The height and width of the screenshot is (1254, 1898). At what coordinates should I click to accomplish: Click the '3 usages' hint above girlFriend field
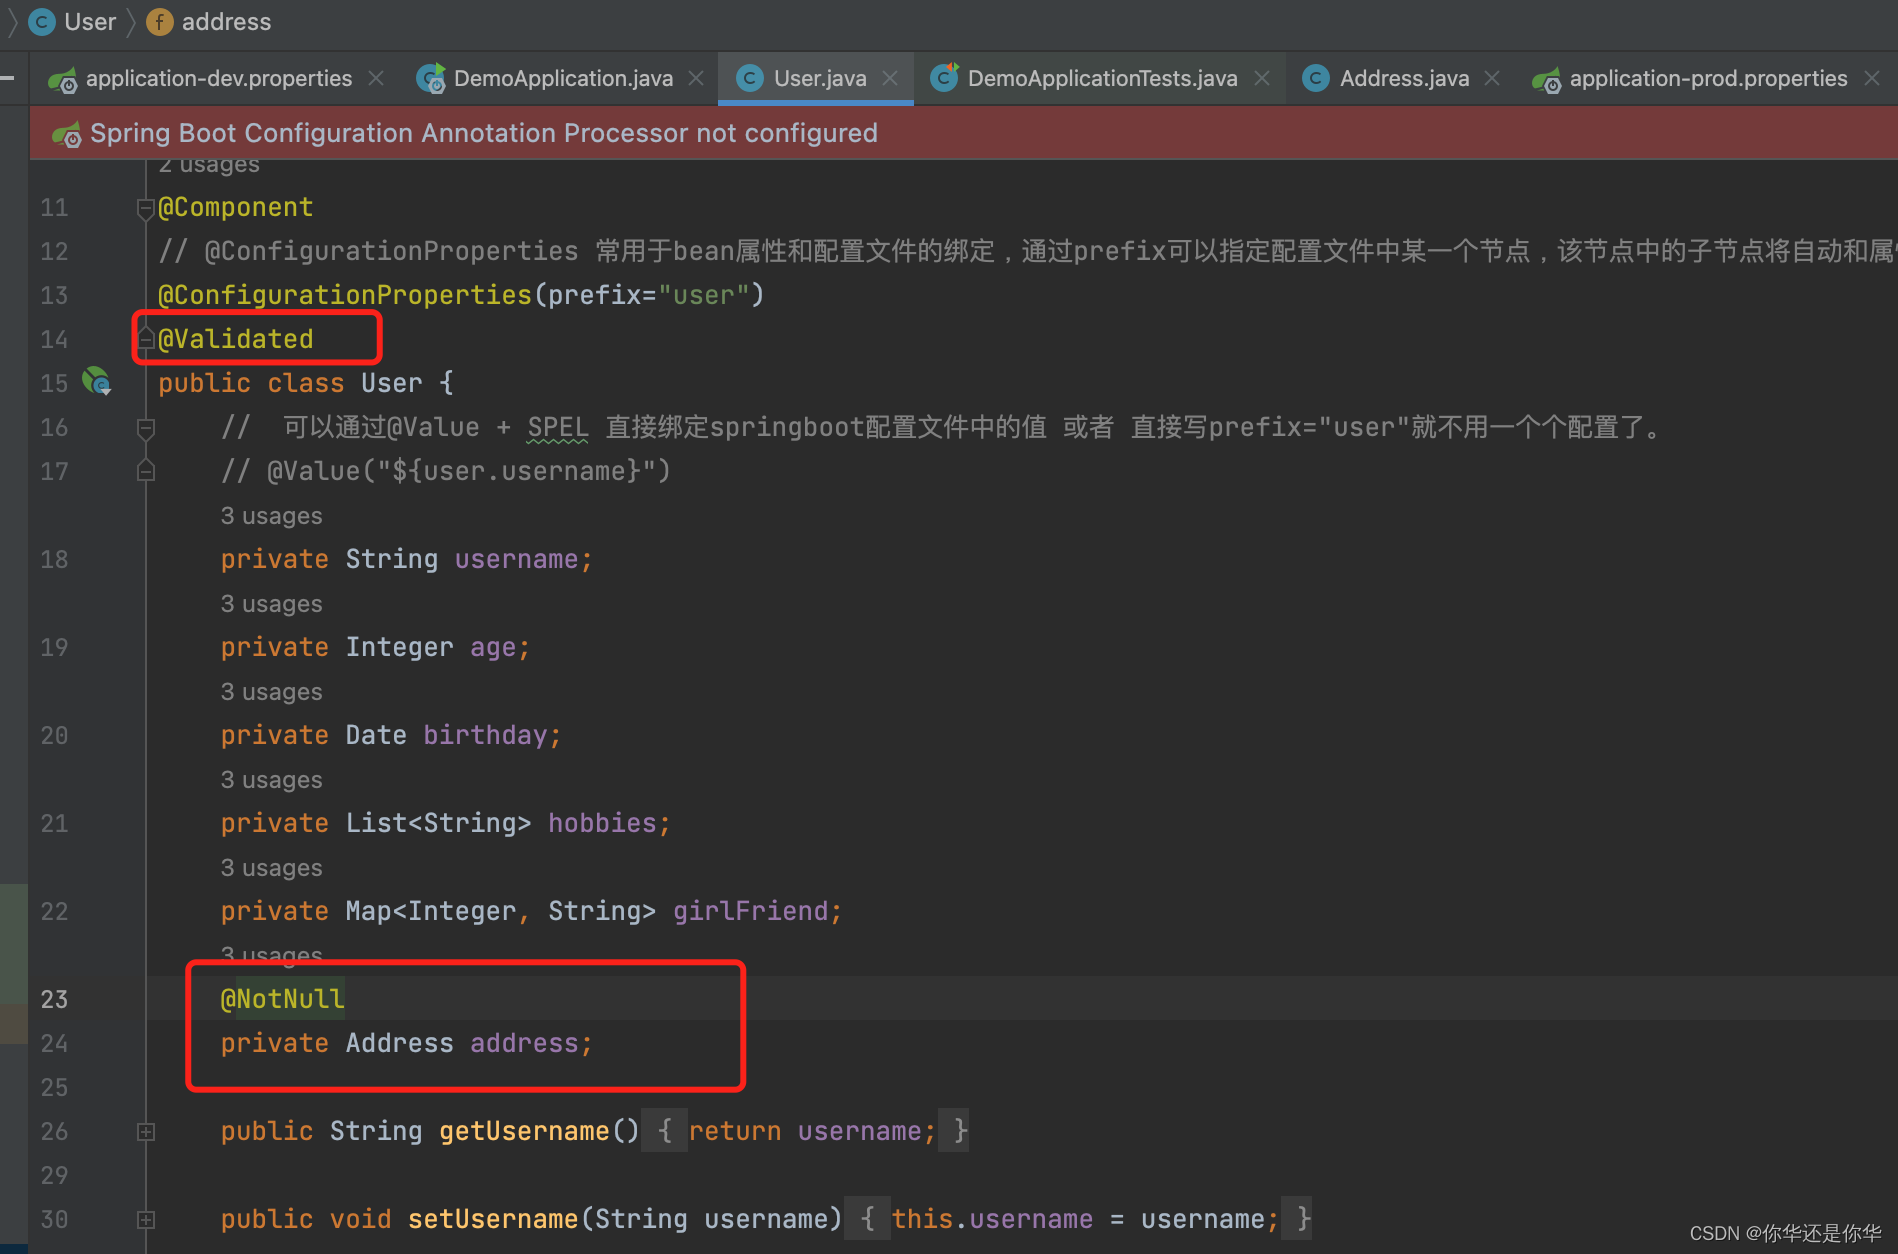pos(271,868)
